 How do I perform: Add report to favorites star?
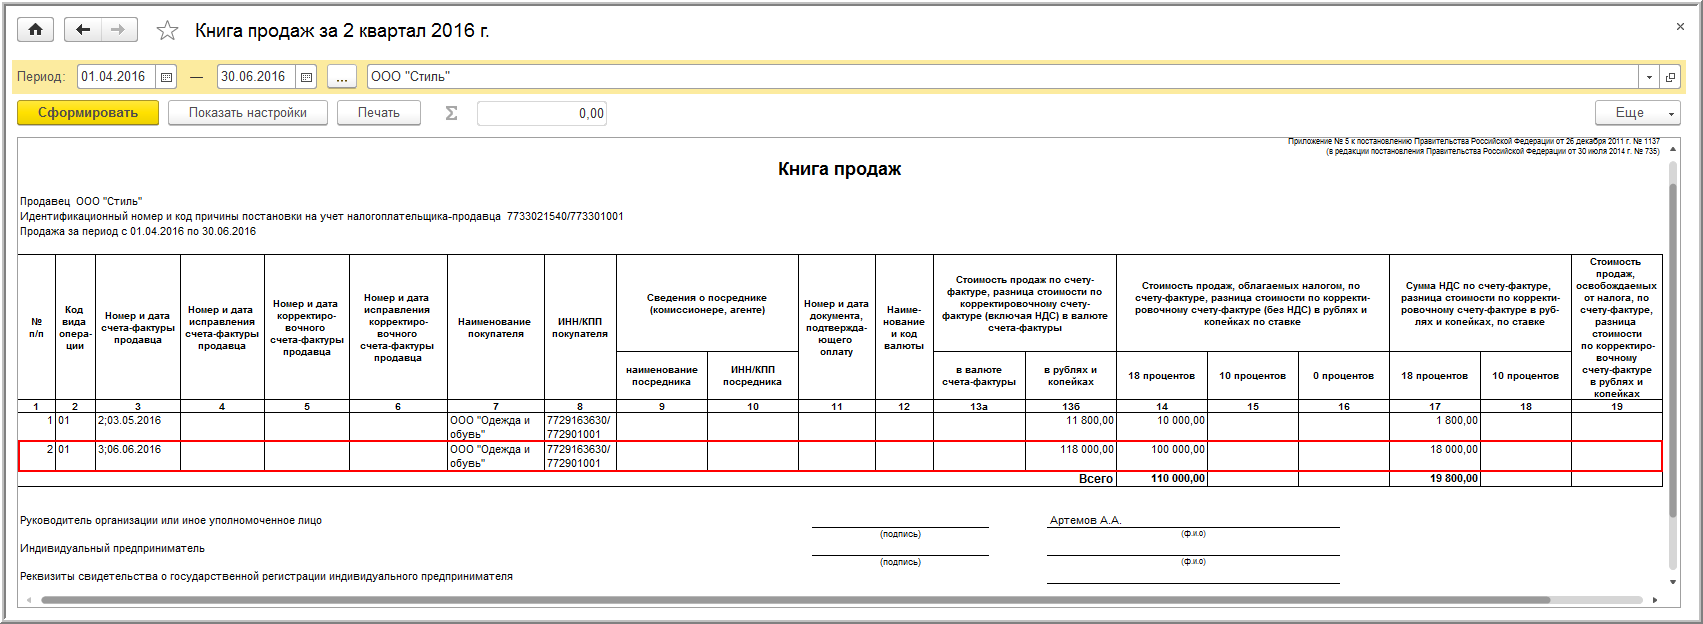point(167,31)
